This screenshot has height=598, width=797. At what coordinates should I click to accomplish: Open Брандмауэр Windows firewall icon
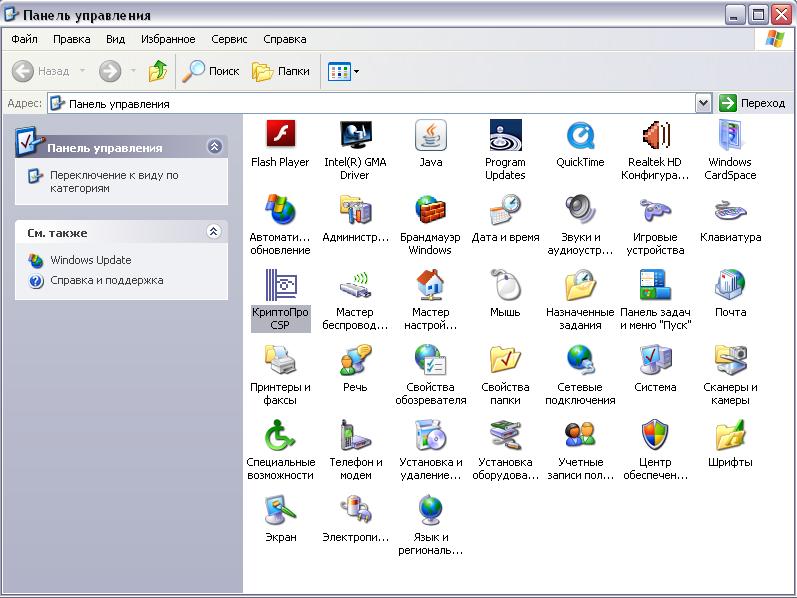point(430,211)
